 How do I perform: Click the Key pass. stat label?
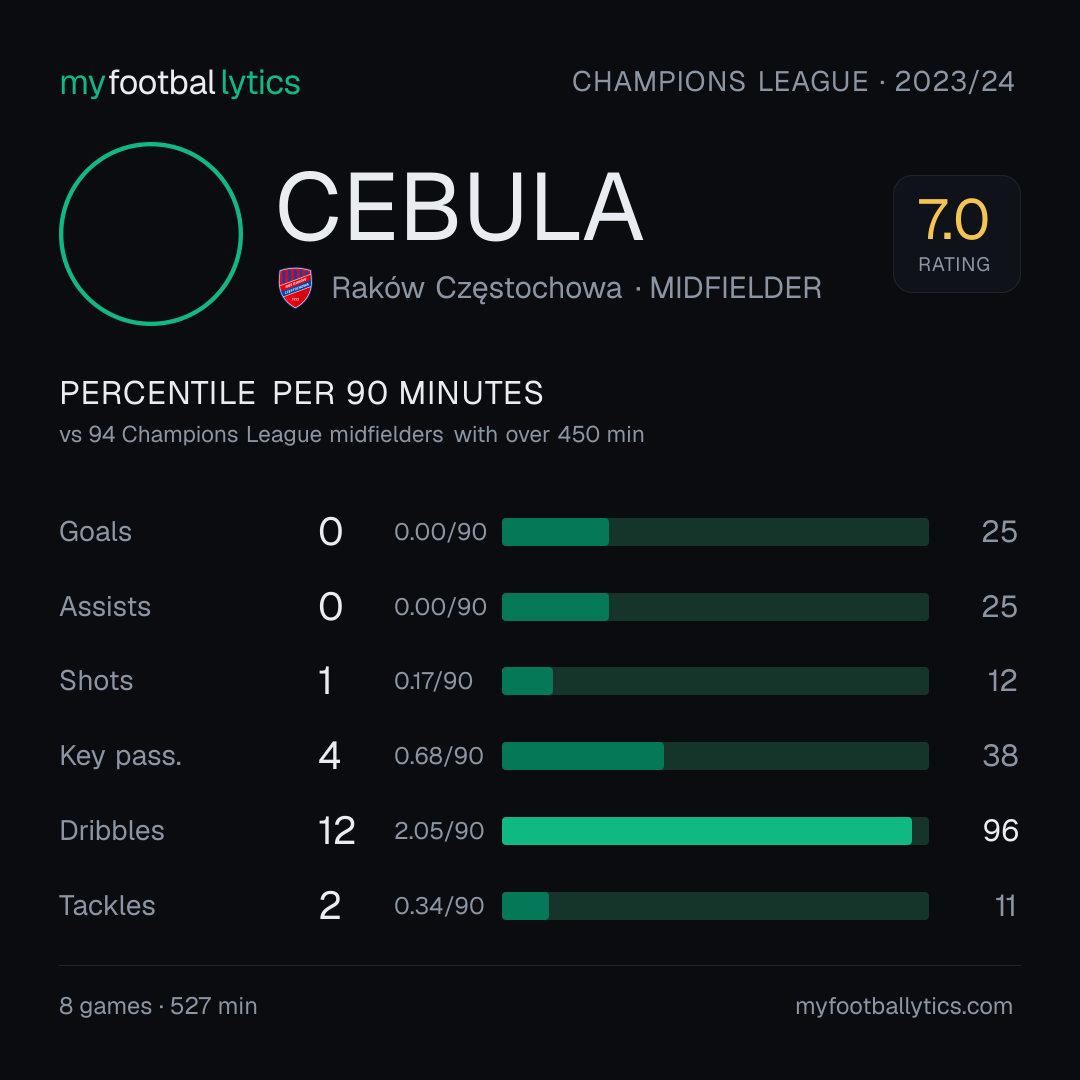pyautogui.click(x=121, y=756)
